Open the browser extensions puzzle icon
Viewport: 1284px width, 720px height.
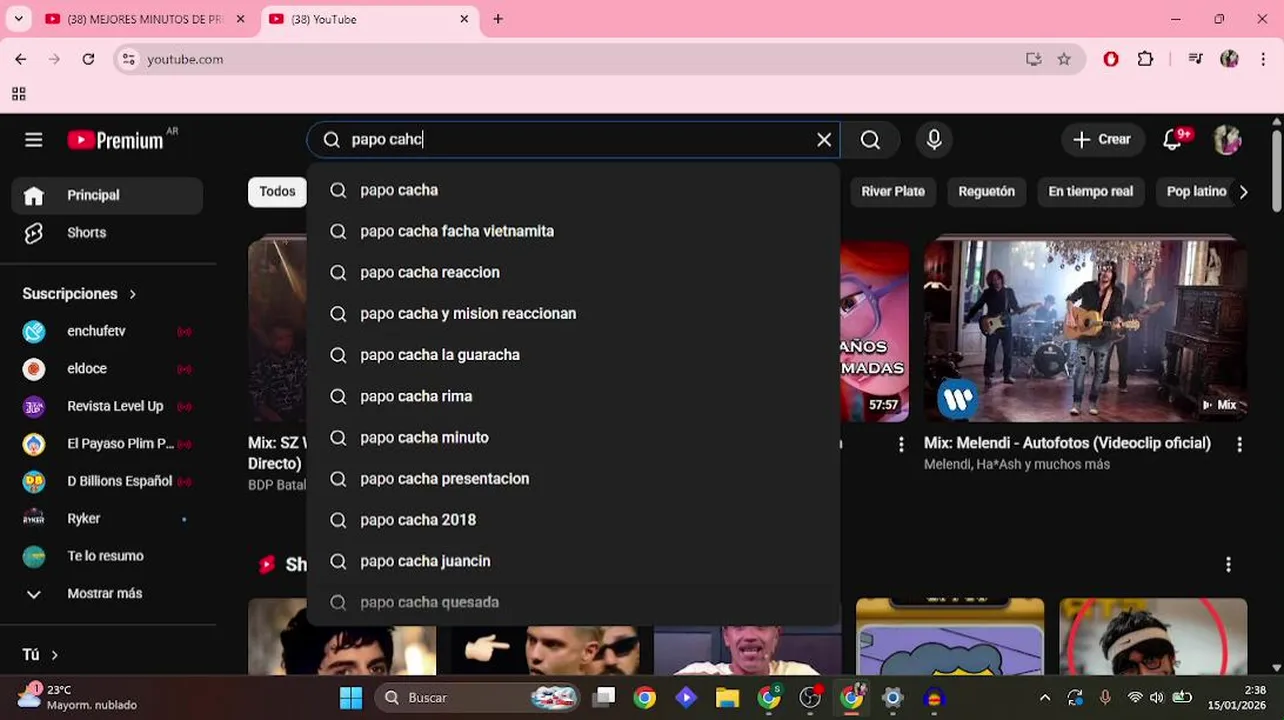(1145, 59)
